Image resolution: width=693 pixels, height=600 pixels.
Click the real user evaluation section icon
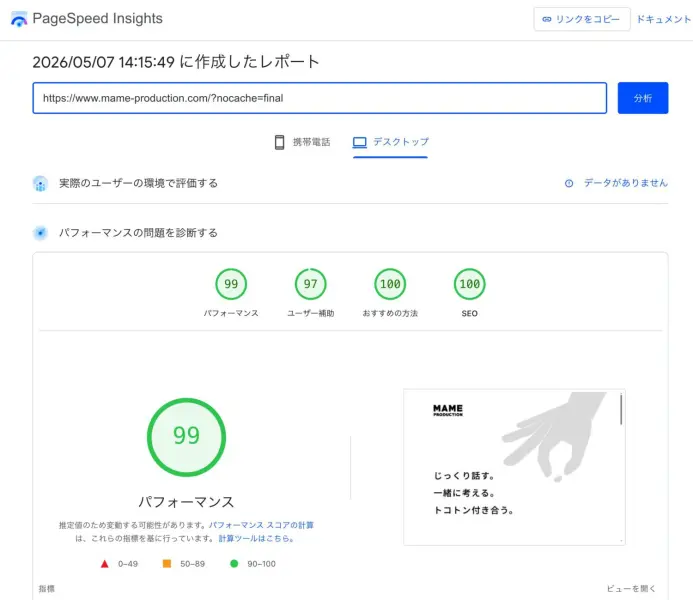(40, 183)
